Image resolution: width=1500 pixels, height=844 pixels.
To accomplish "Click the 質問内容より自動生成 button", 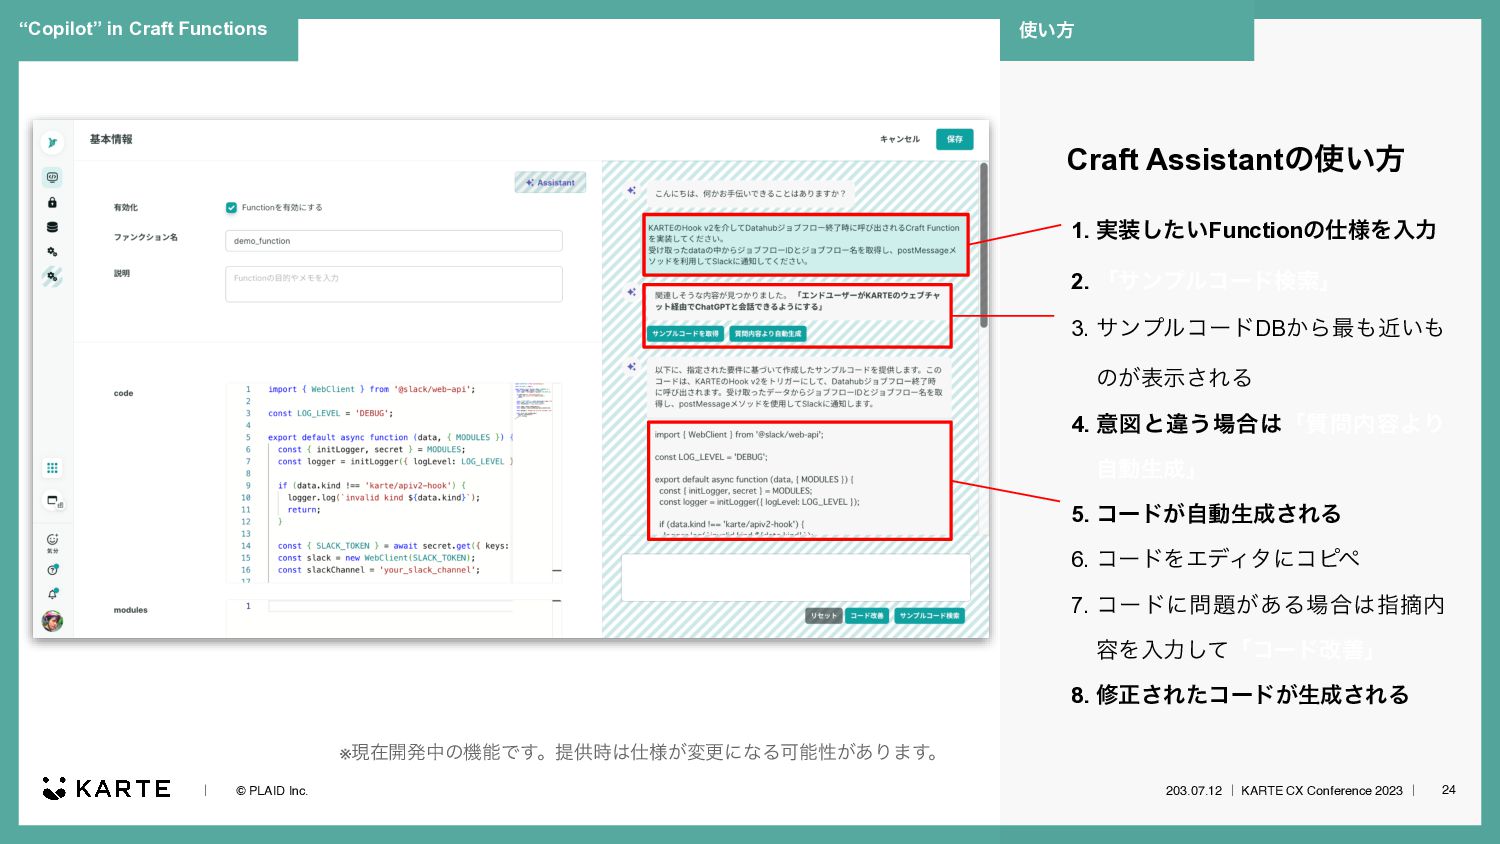I will coord(767,334).
